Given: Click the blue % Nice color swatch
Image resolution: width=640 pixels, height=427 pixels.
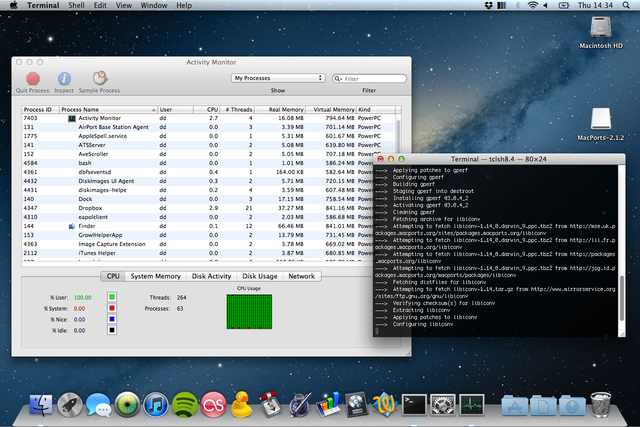Looking at the screenshot, I should [112, 319].
